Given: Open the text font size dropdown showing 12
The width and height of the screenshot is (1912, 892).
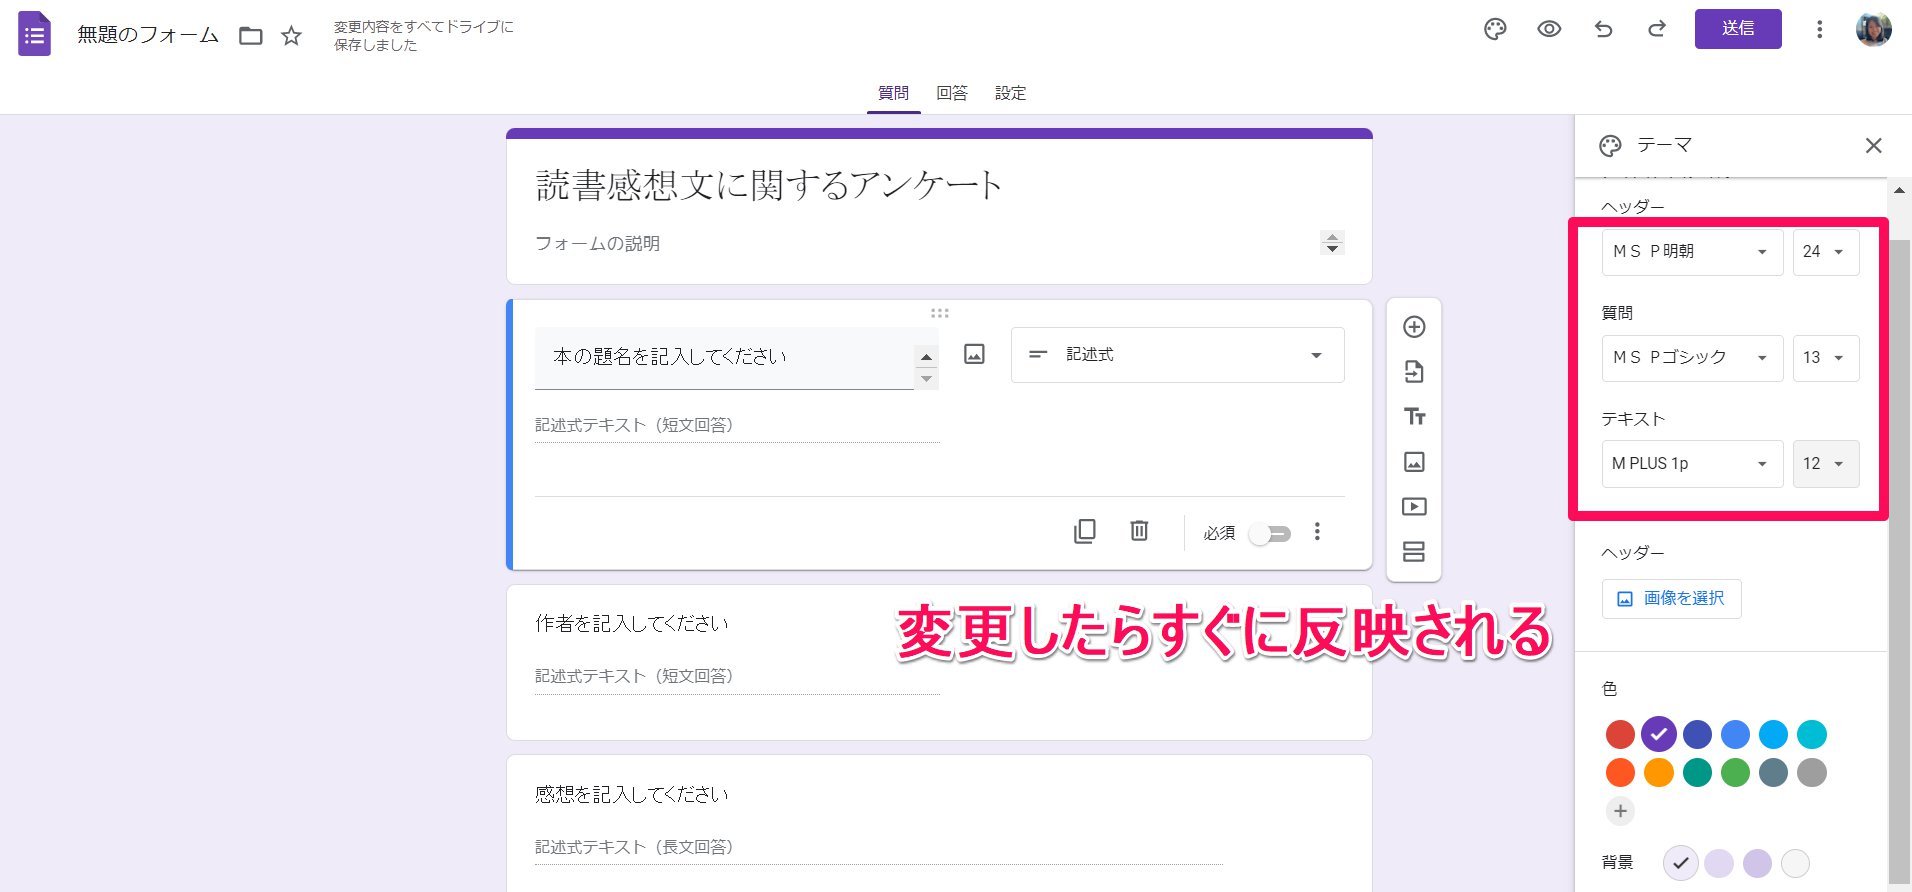Looking at the screenshot, I should [x=1825, y=464].
